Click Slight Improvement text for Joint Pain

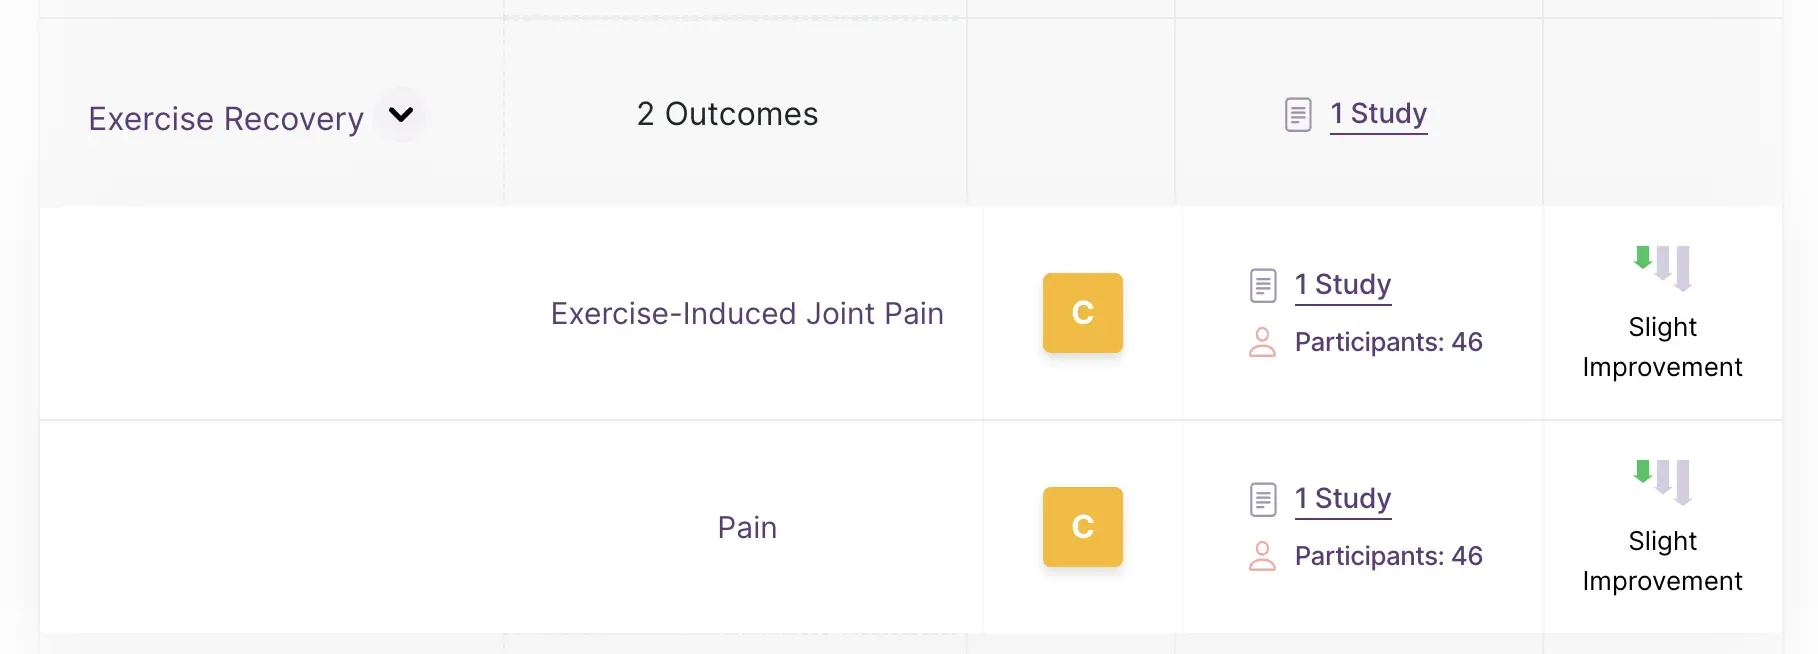tap(1662, 347)
